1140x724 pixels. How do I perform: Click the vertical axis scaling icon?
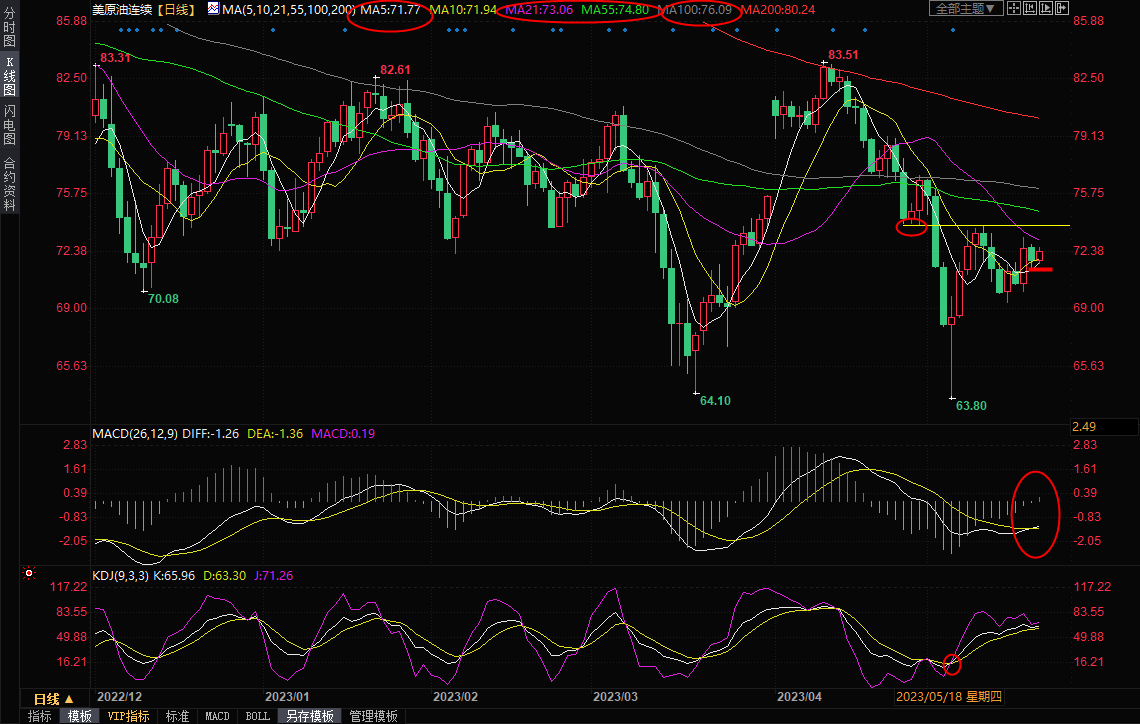pyautogui.click(x=1030, y=8)
